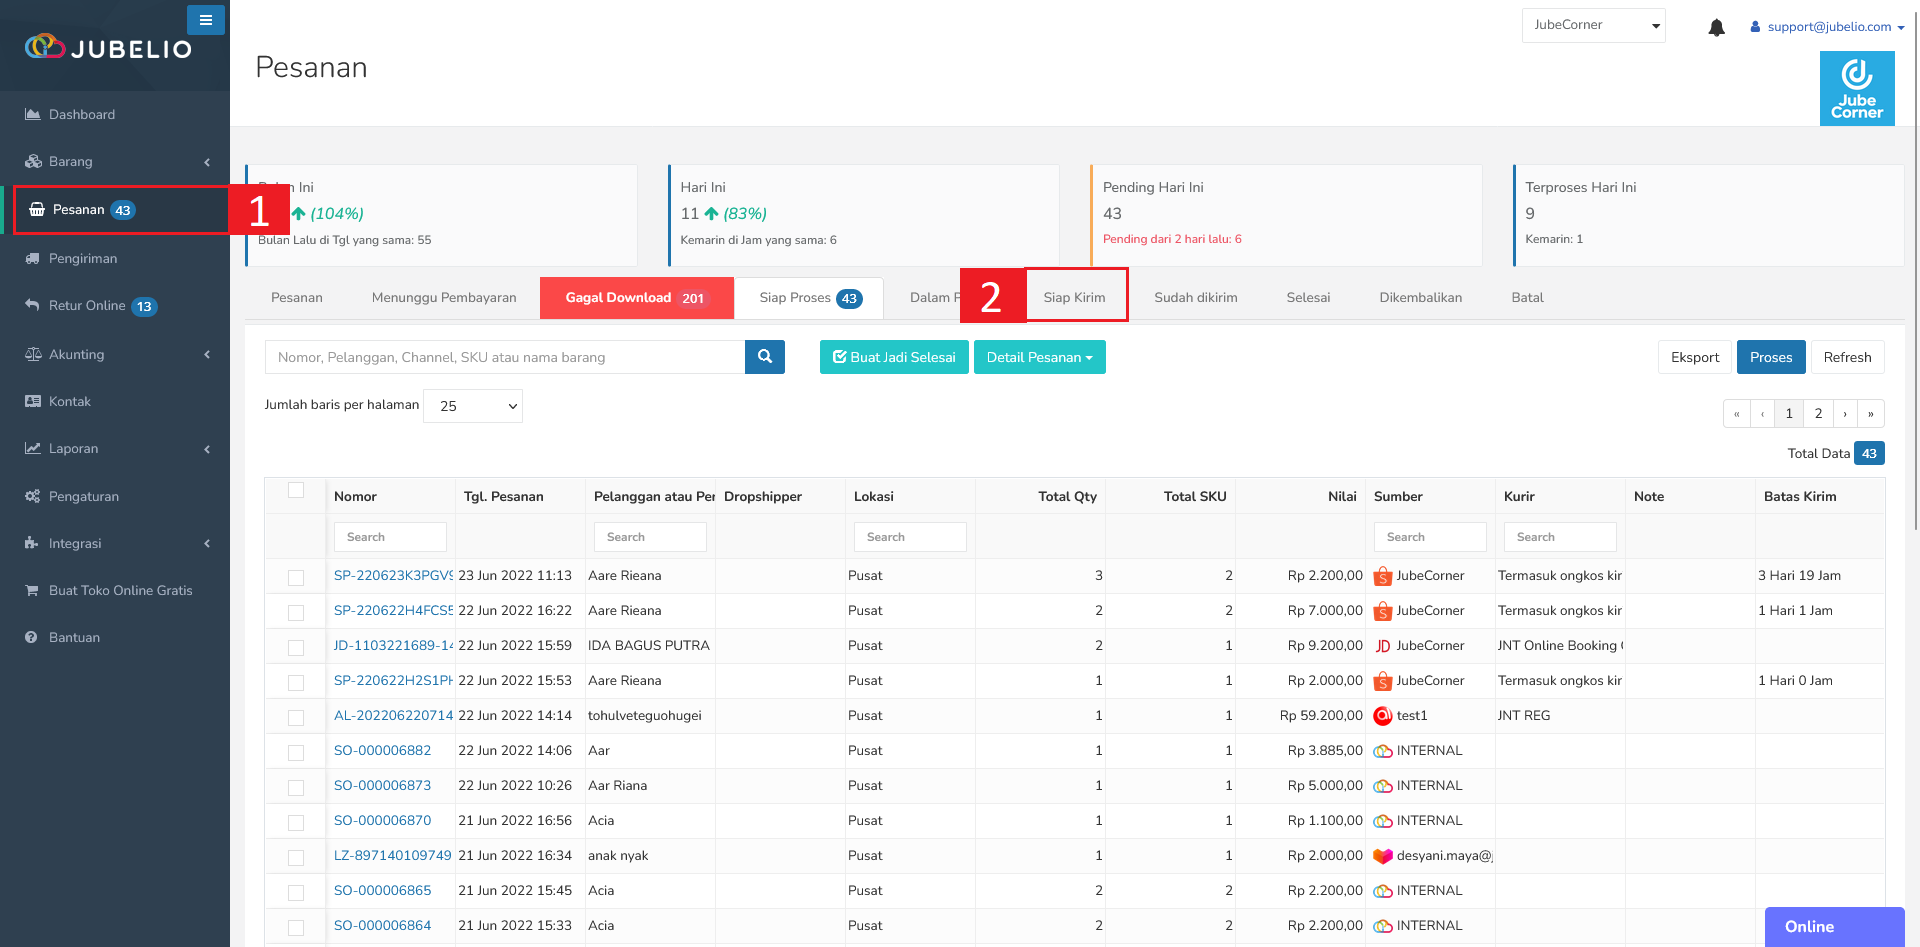Click the Pengiriman truck icon in sidebar
Image resolution: width=1920 pixels, height=947 pixels.
pos(33,258)
